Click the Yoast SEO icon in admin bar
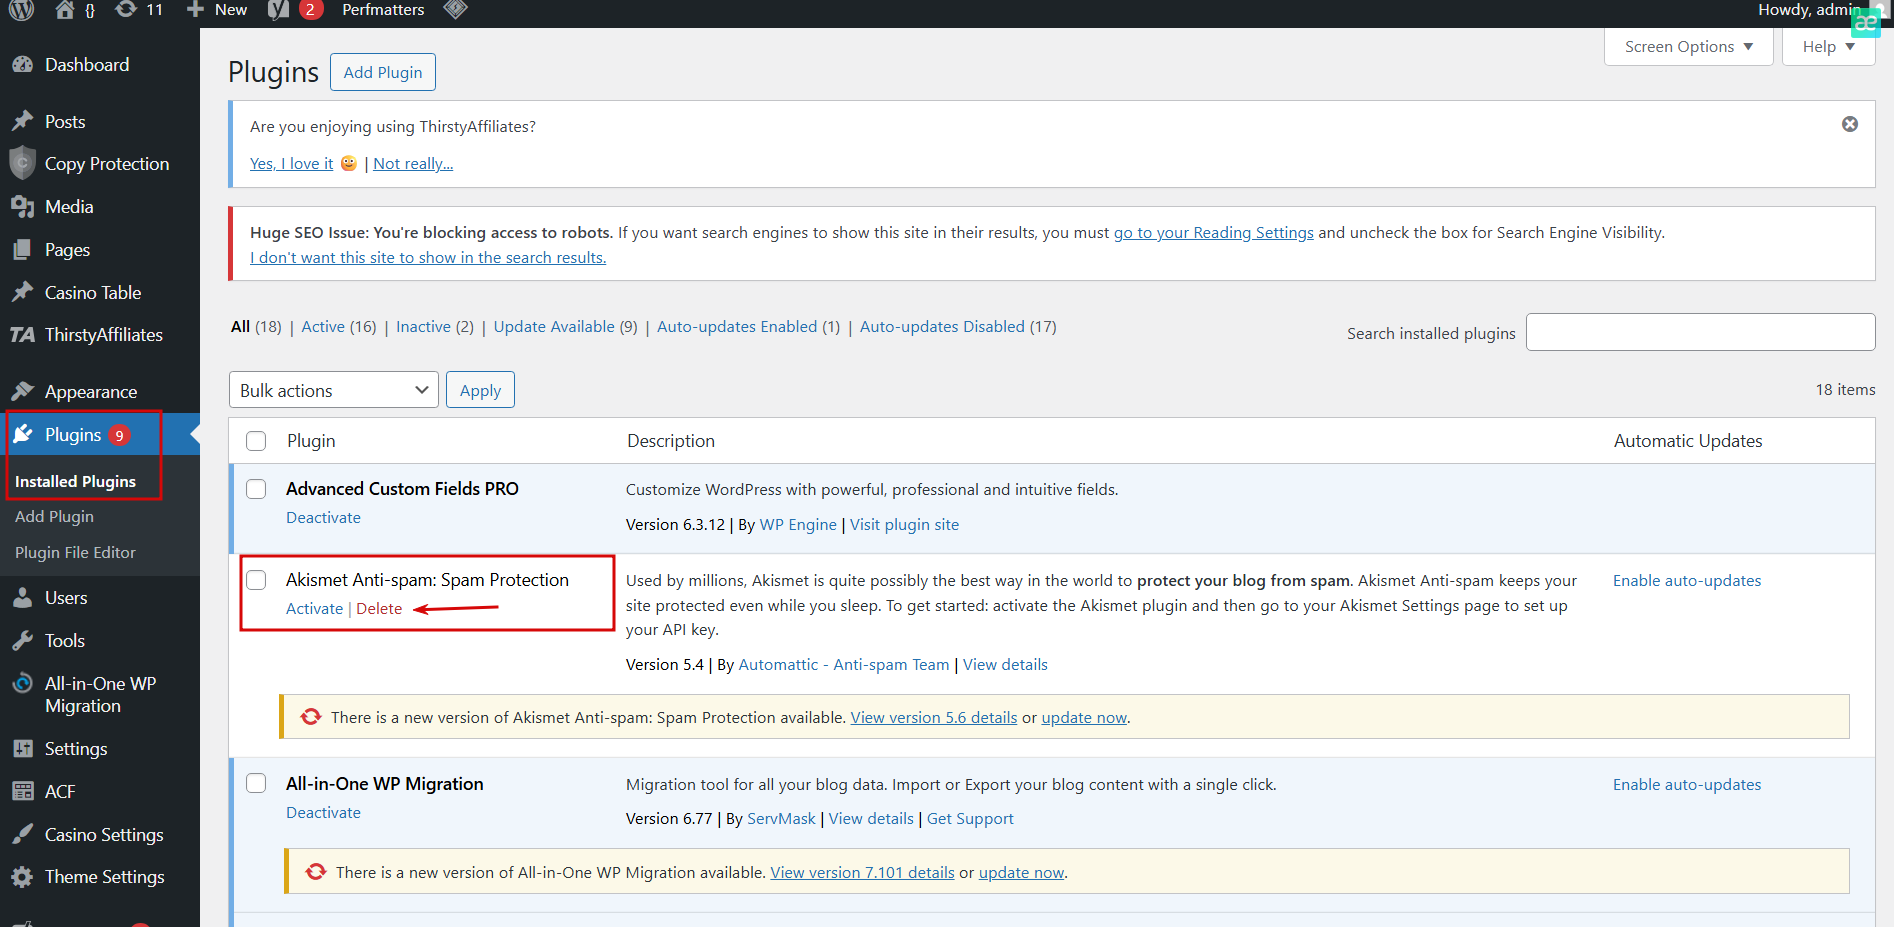The image size is (1894, 927). 279,10
